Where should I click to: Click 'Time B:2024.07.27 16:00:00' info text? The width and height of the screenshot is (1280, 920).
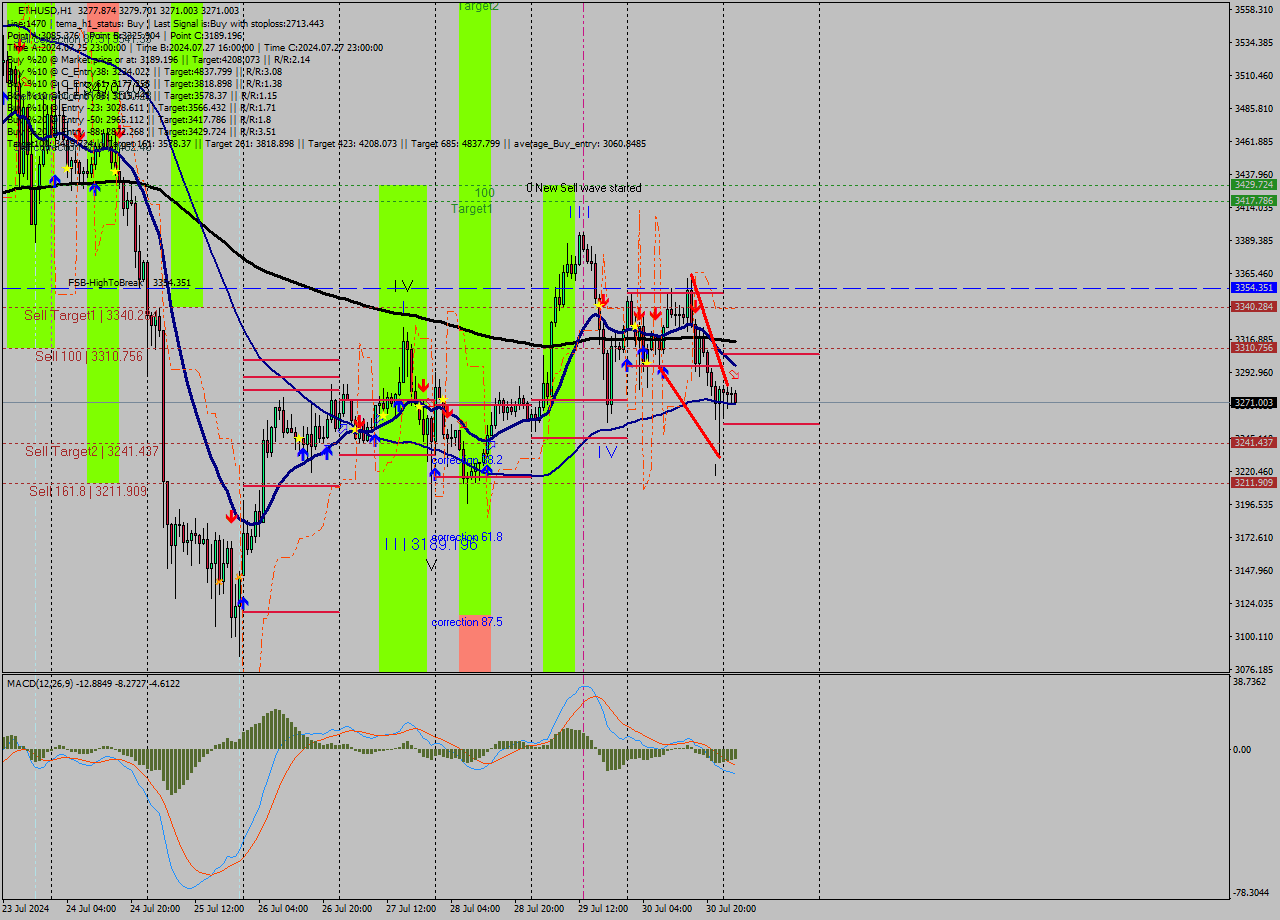pyautogui.click(x=196, y=47)
